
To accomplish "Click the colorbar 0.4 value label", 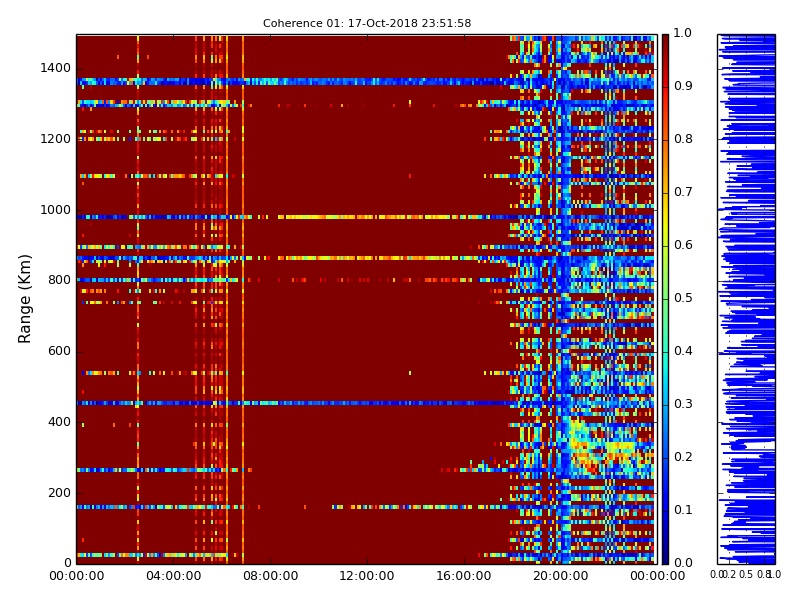I will pyautogui.click(x=683, y=351).
